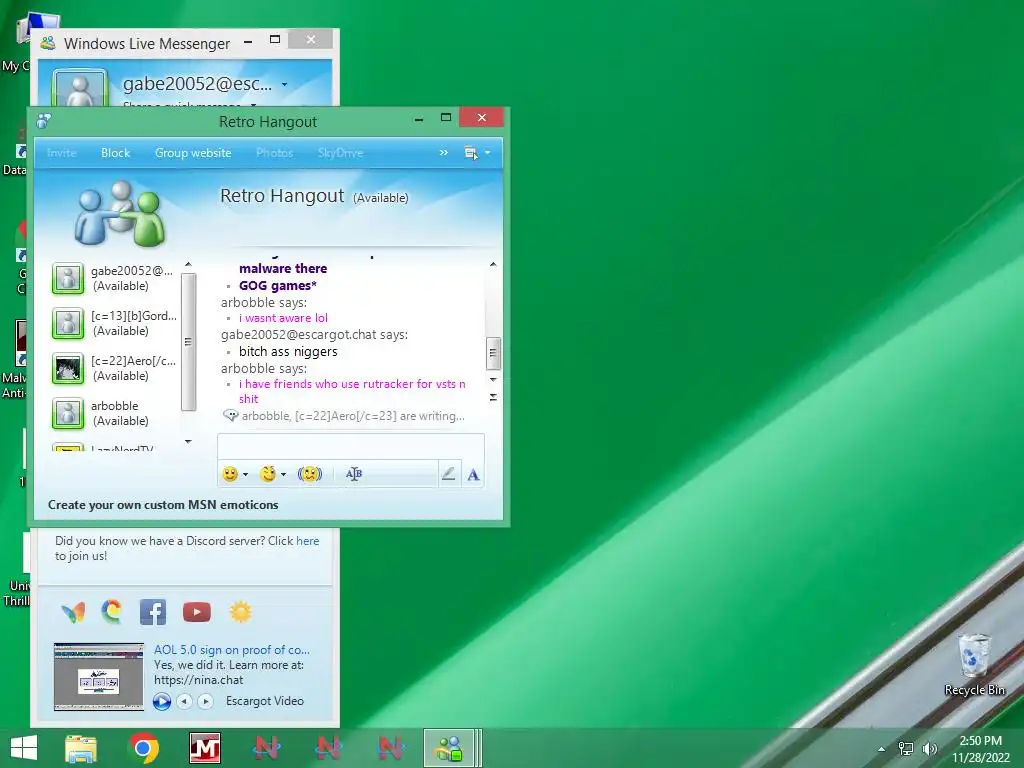This screenshot has height=768, width=1024.
Task: Click the participant list scrollbar thumb
Action: click(x=188, y=342)
